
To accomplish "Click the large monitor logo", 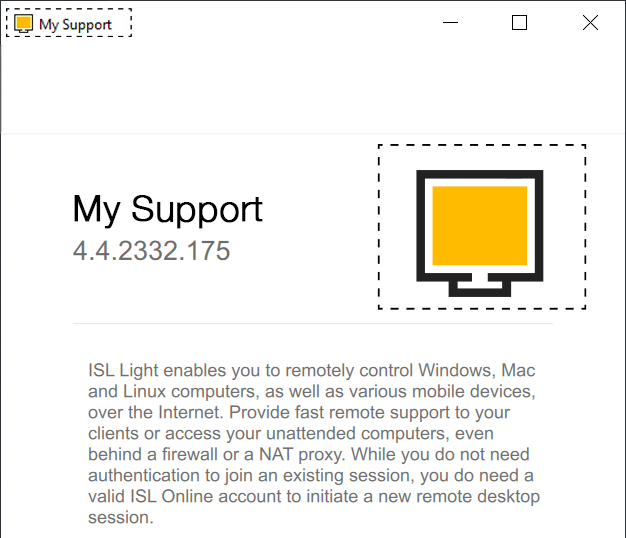I will point(480,228).
